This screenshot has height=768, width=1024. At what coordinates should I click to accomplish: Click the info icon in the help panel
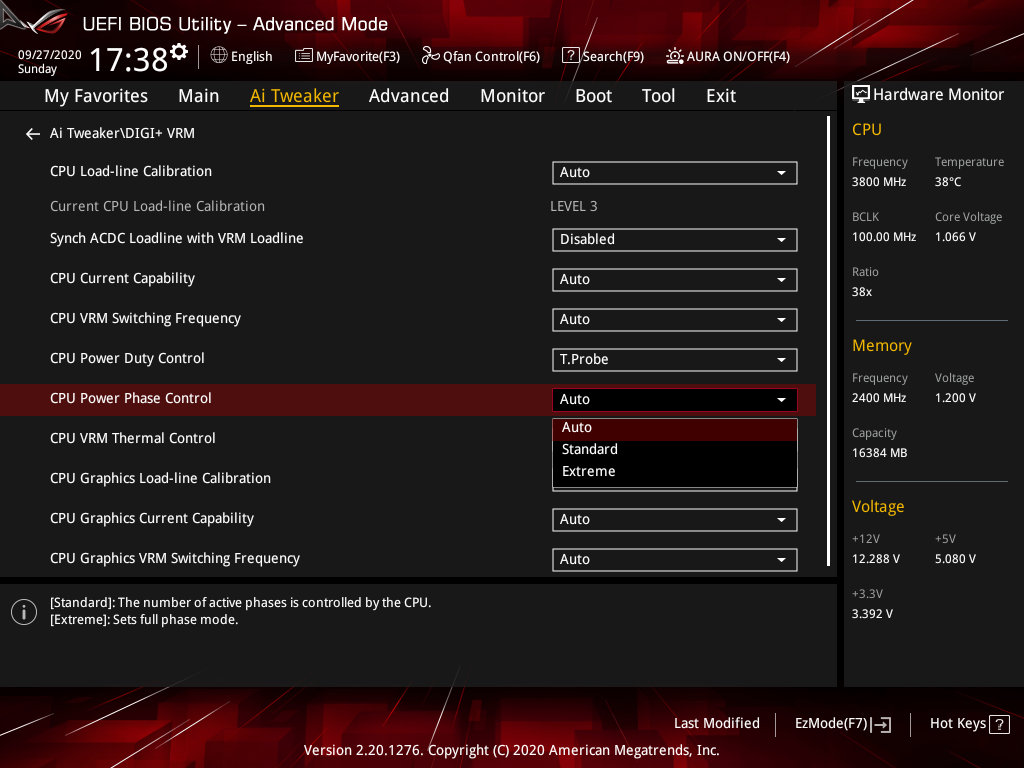(24, 611)
